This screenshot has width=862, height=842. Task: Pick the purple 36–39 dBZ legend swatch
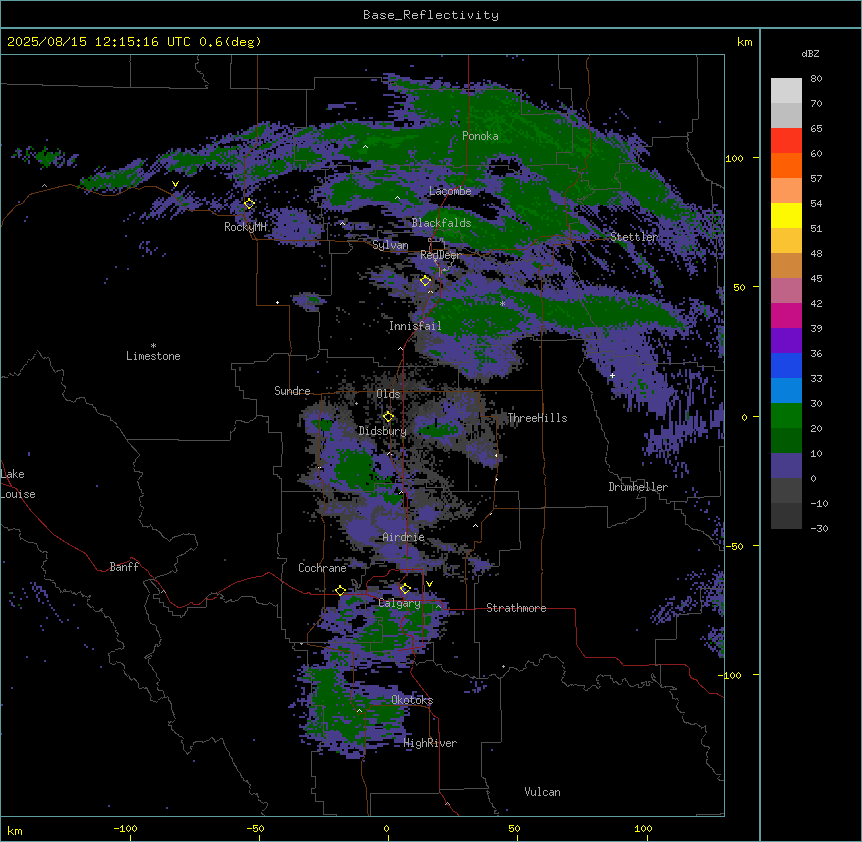[786, 341]
